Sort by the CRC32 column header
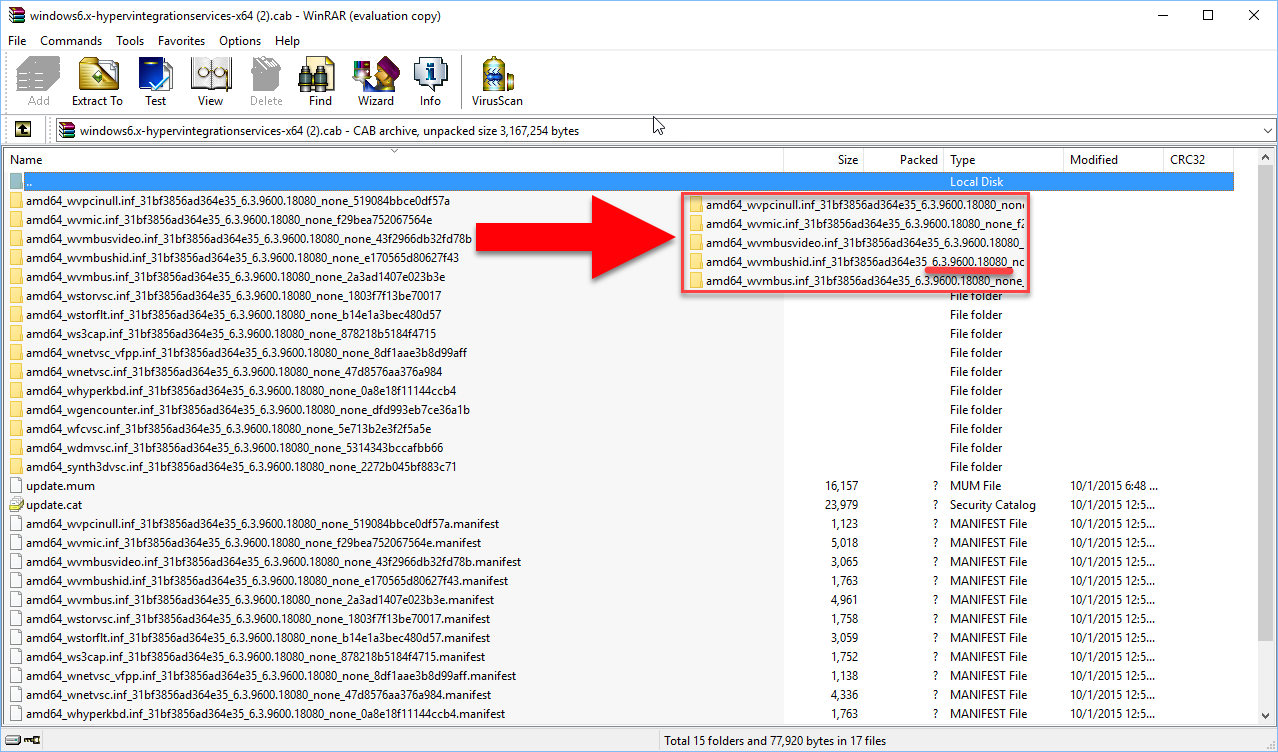 (x=1199, y=160)
